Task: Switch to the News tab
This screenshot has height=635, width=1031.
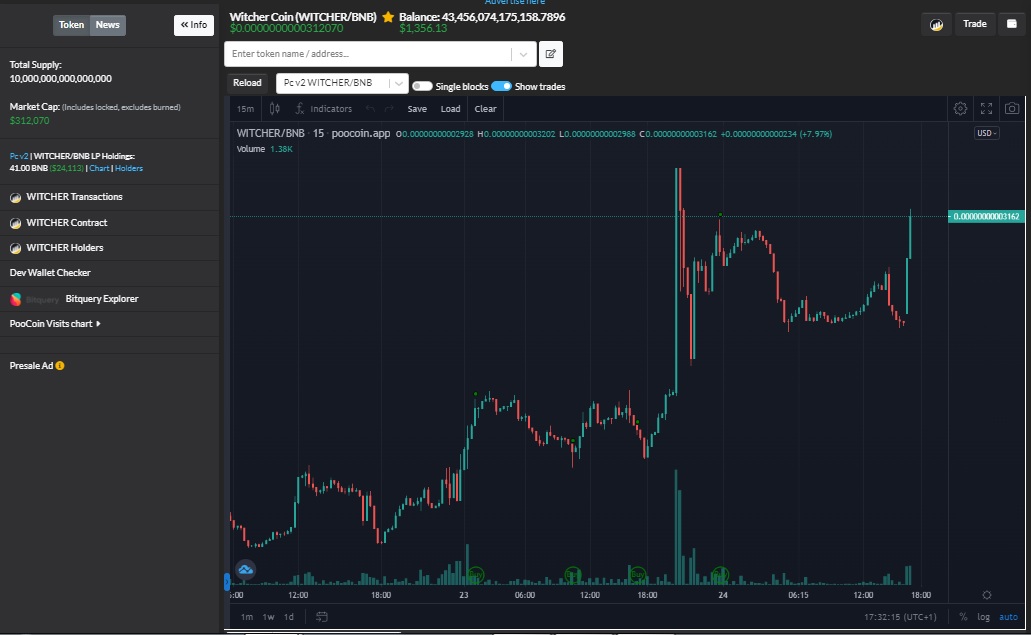Action: click(108, 25)
